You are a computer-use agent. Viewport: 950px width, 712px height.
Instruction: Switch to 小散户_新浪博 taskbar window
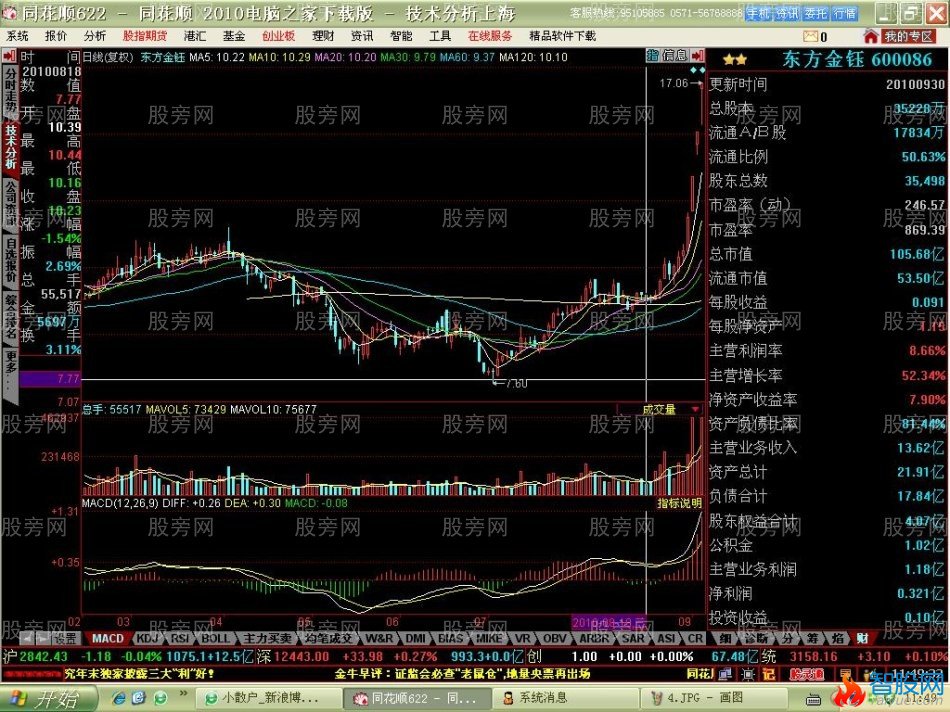tap(270, 698)
